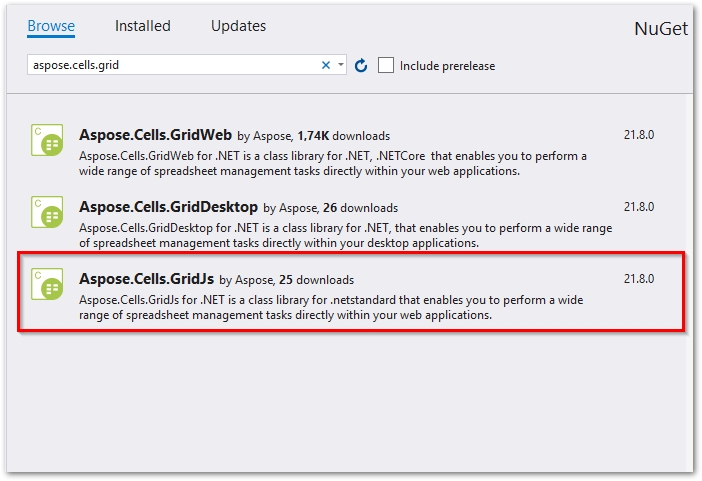Click GridWeb version 21.8.0 label
The width and height of the screenshot is (702, 481).
click(x=639, y=135)
